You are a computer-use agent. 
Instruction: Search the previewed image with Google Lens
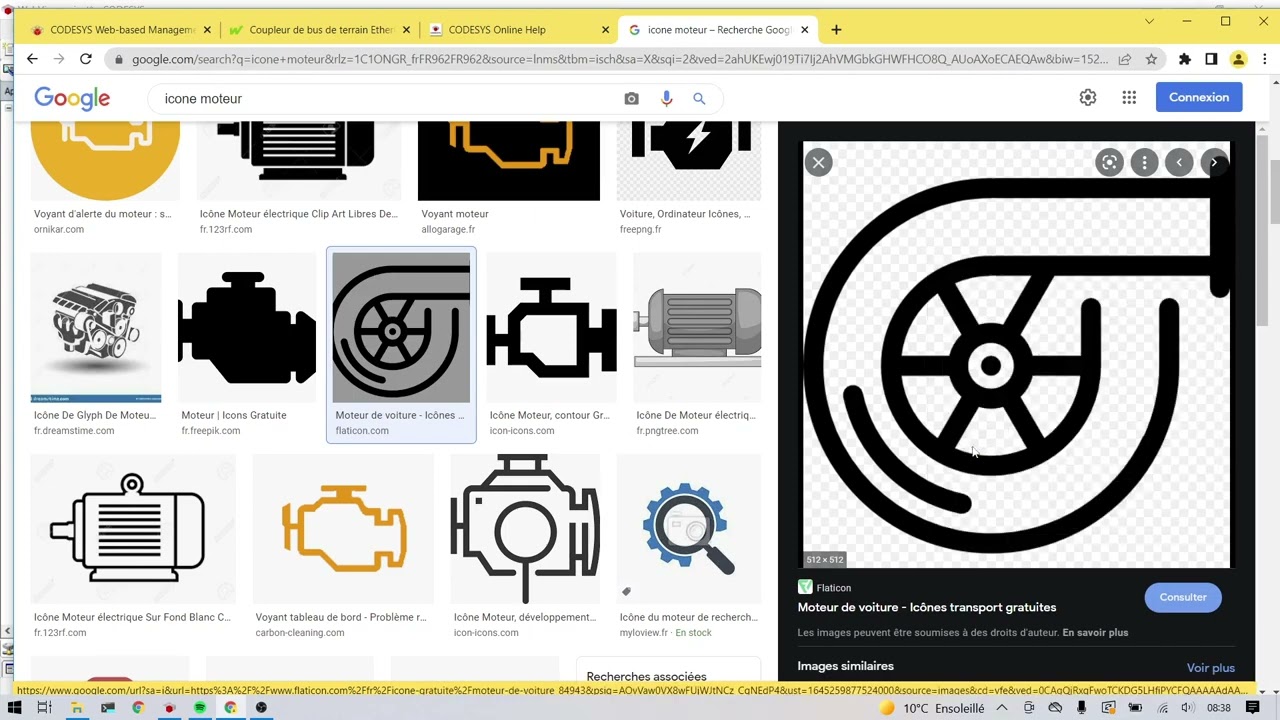pyautogui.click(x=1109, y=163)
